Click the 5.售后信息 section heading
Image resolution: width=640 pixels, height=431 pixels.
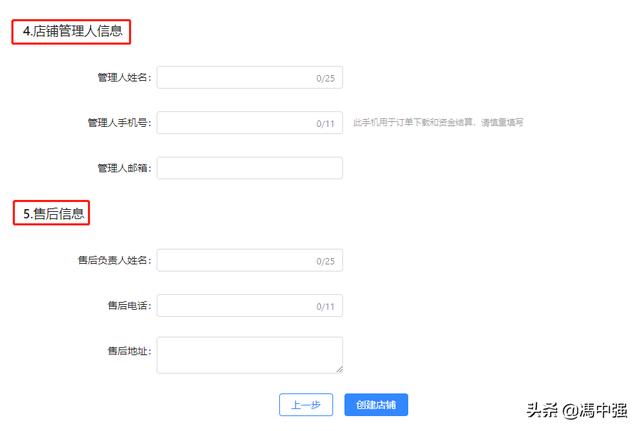point(53,213)
